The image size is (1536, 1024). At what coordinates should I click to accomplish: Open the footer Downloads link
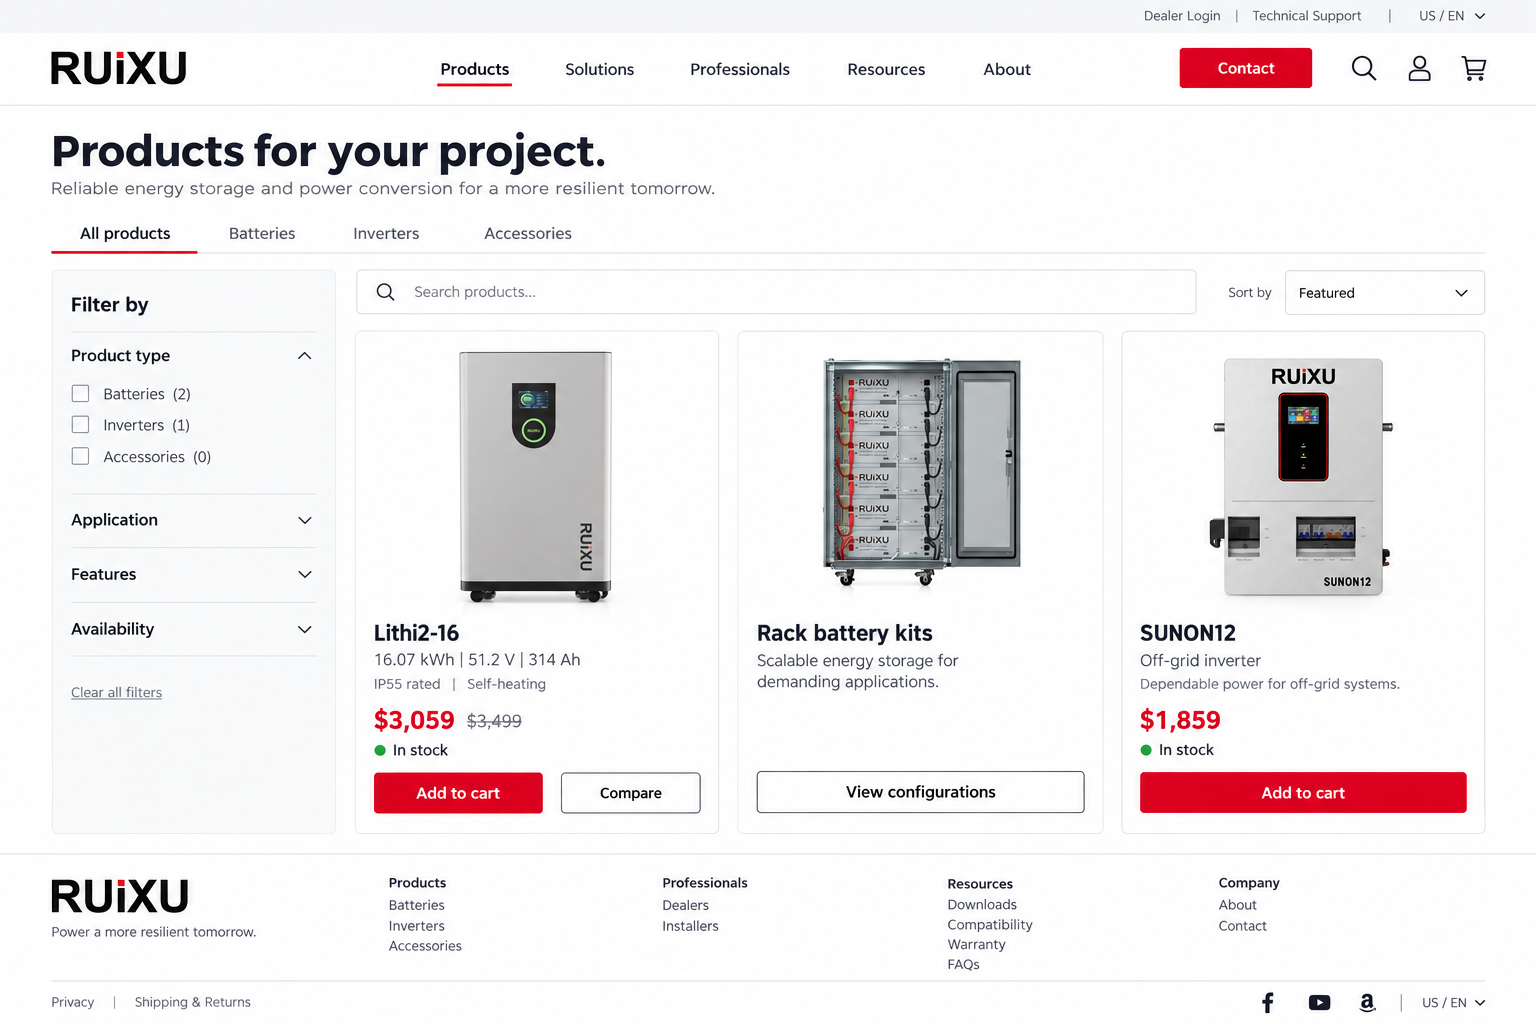coord(982,904)
